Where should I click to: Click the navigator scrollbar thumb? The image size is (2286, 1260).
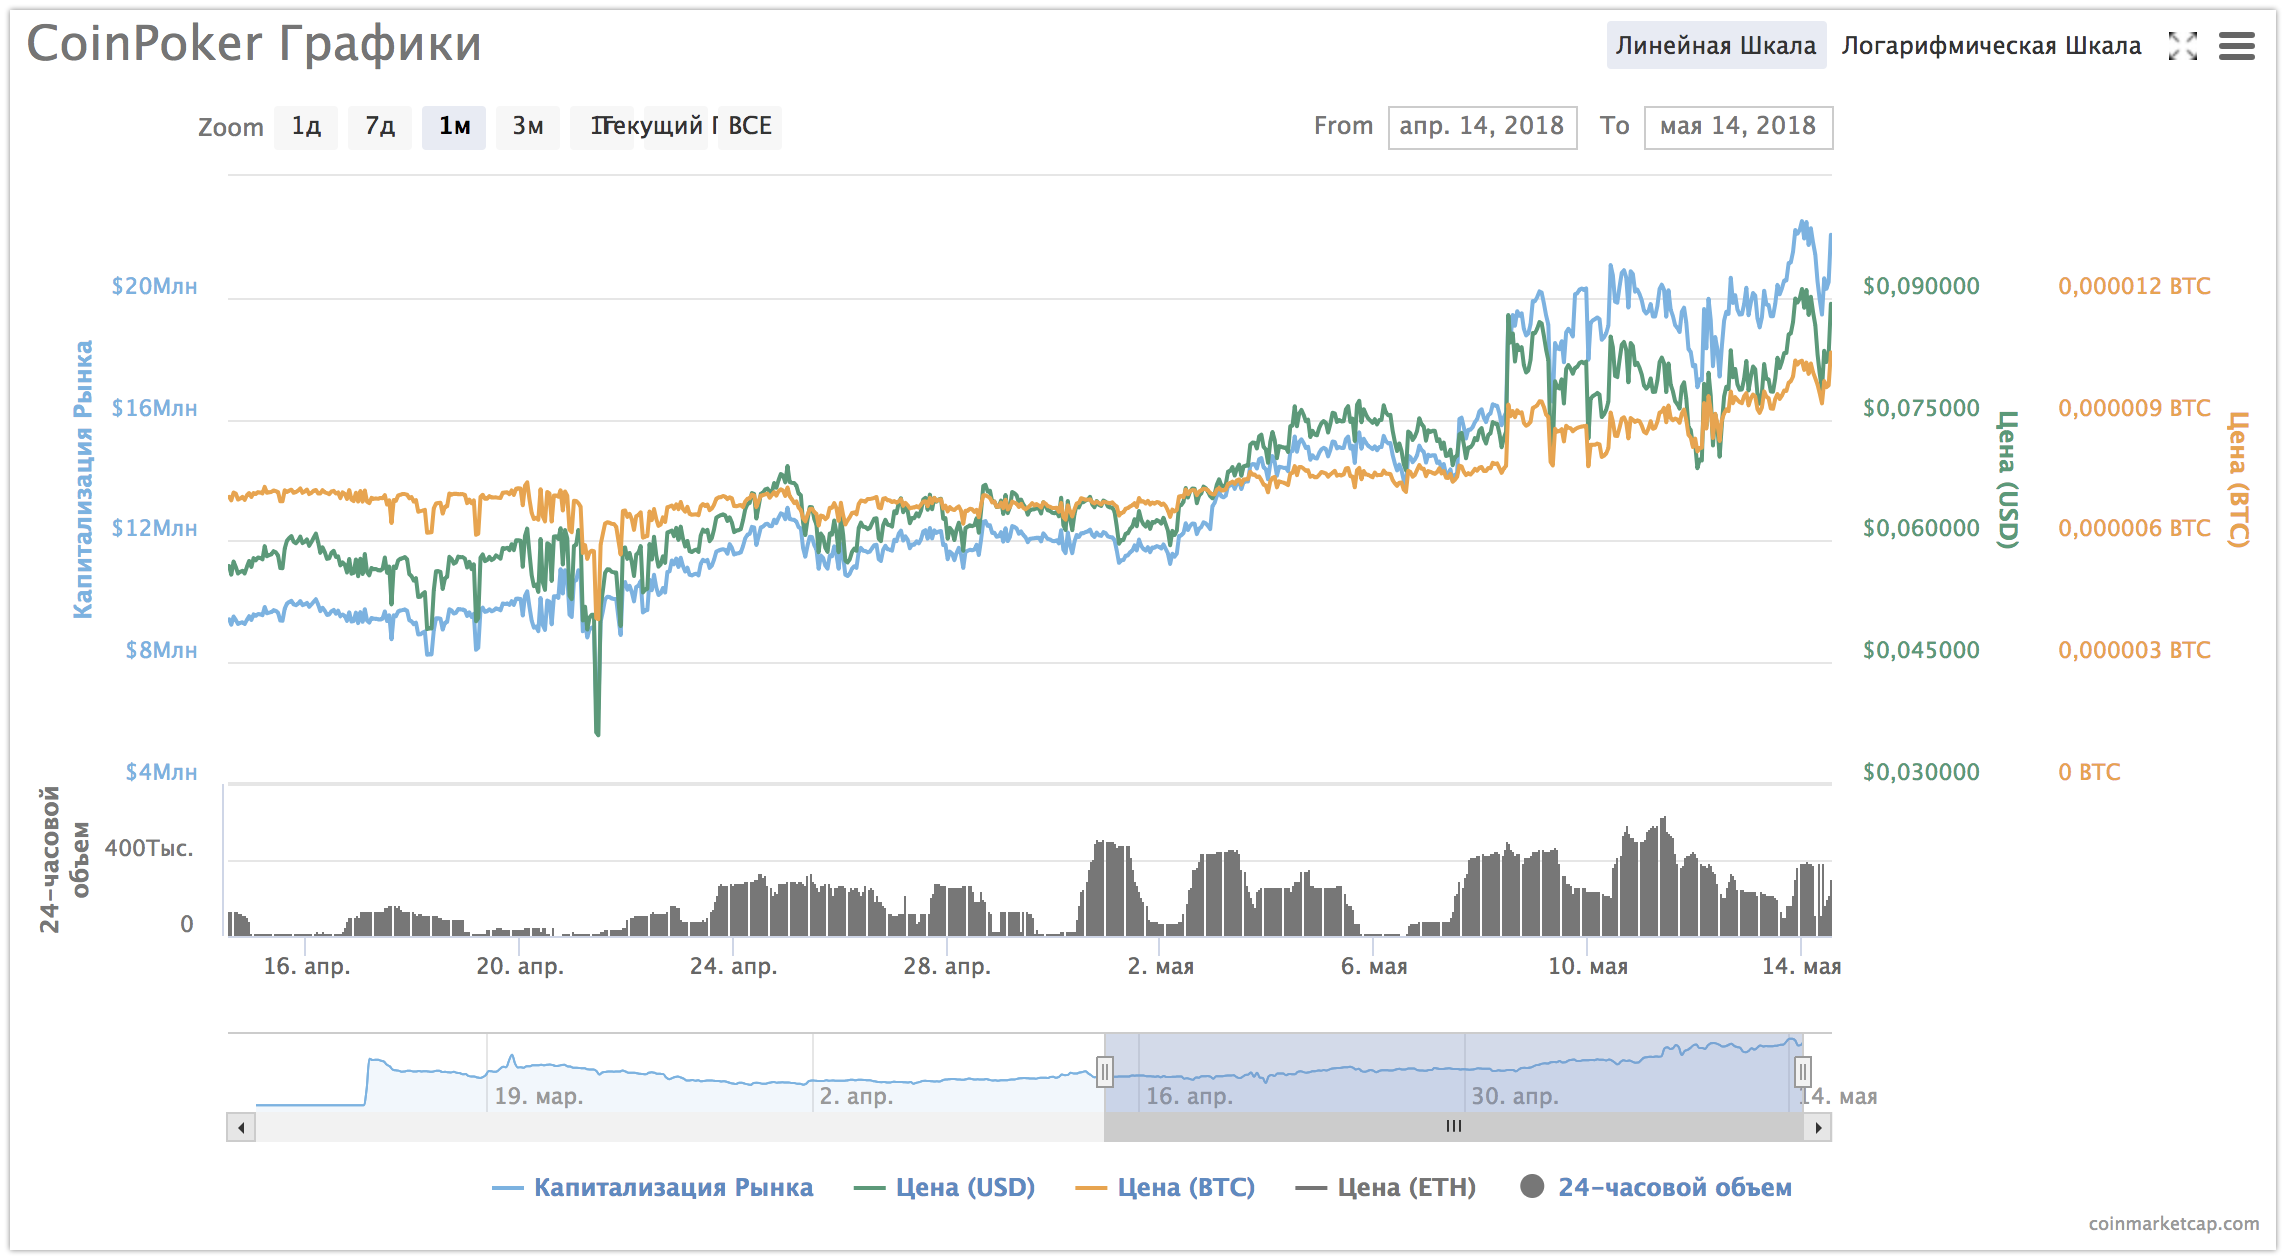1454,1127
